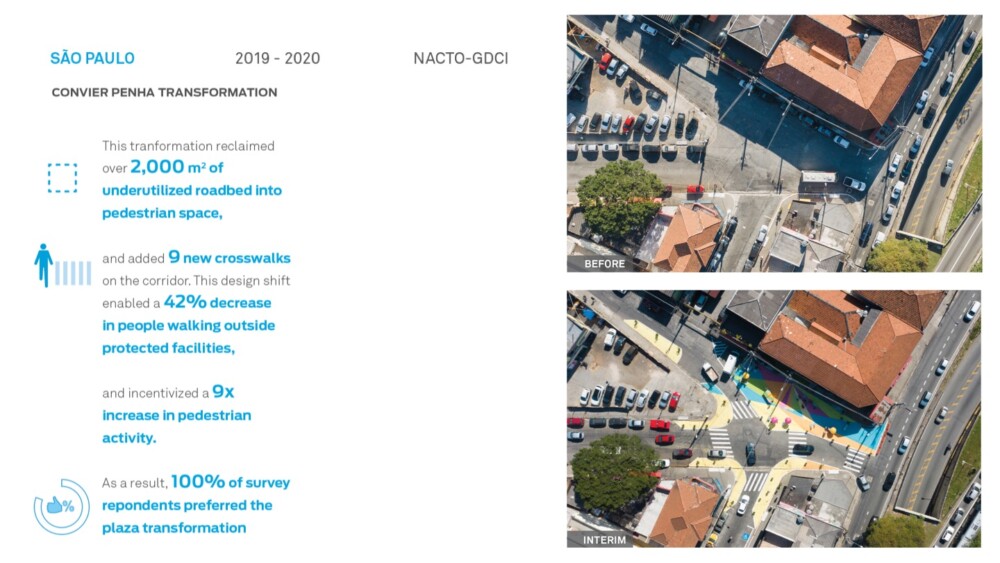The image size is (1000, 563).
Task: Select the "100% of survey" highlighted text
Action: tap(230, 482)
